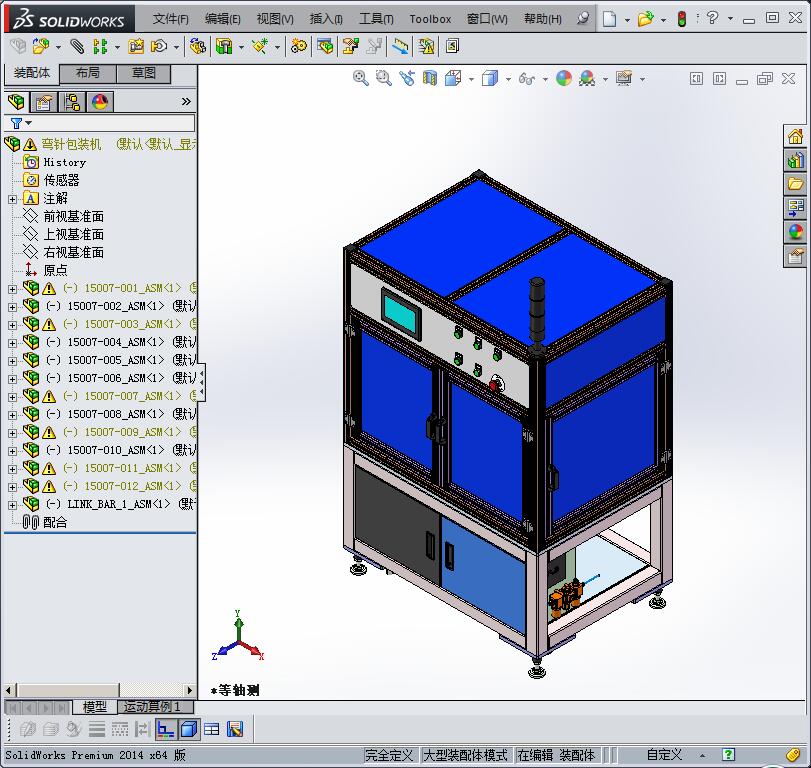
Task: Open the View Orientation dropdown arrow
Action: (x=471, y=79)
